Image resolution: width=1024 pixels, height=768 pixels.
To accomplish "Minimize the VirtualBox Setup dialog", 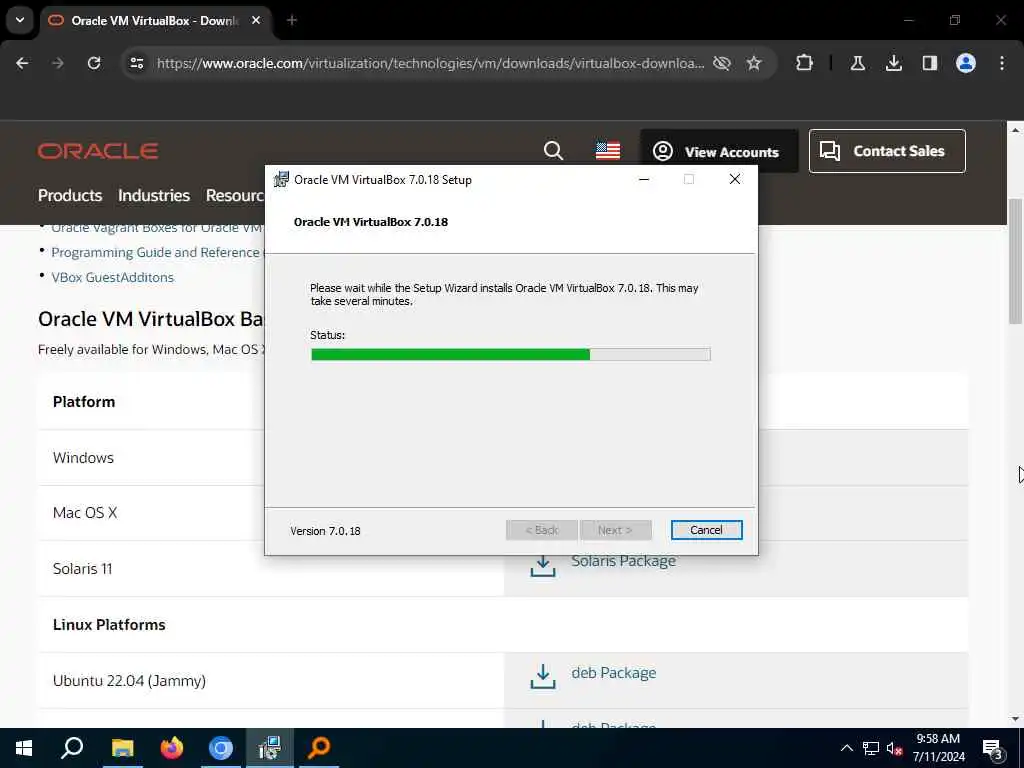I will click(644, 179).
